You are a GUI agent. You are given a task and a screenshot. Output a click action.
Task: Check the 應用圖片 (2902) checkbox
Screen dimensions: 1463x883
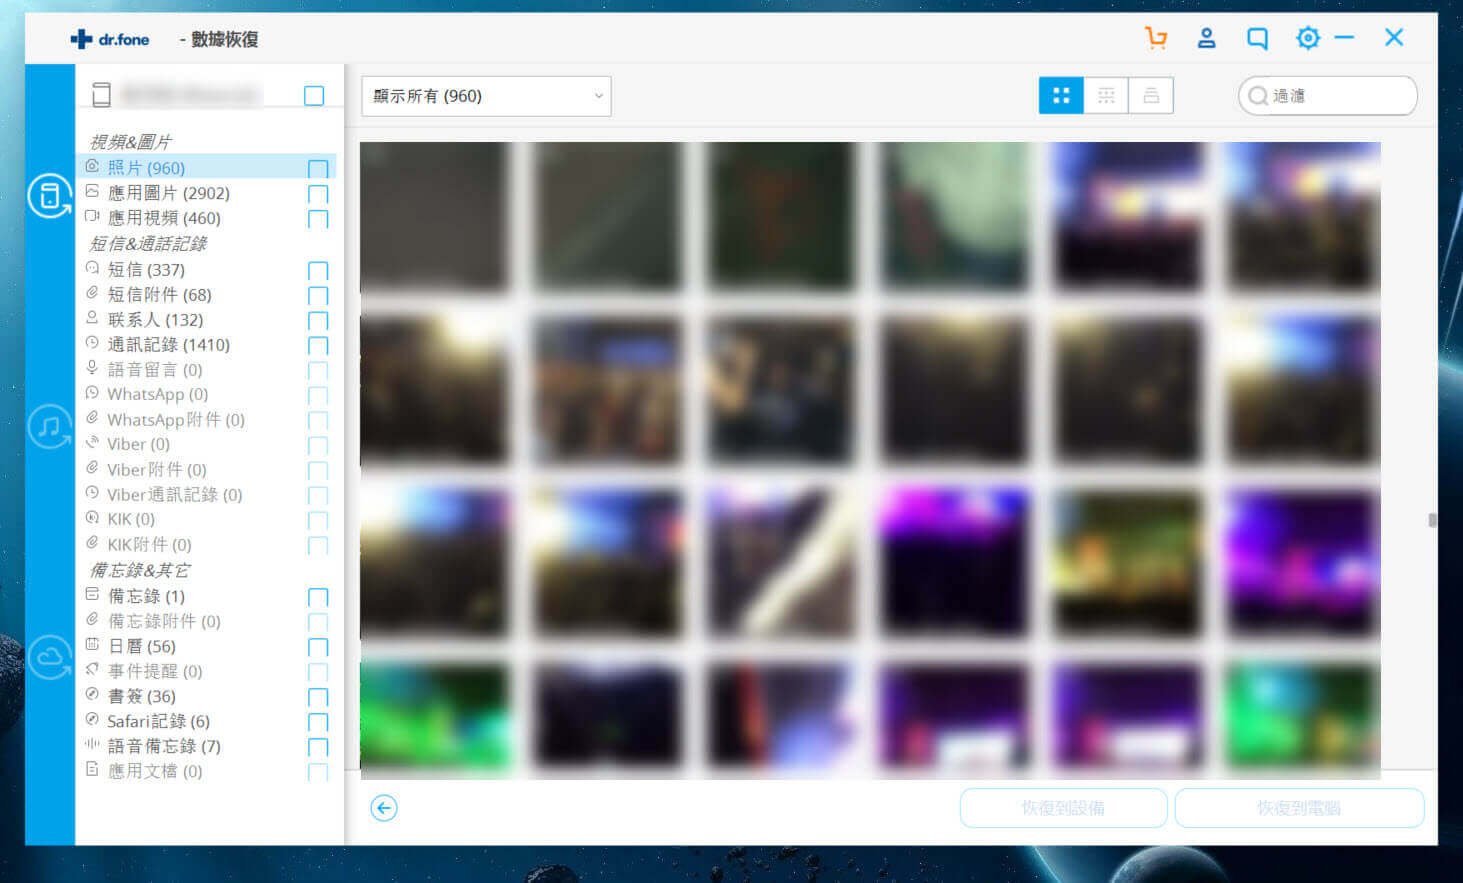pos(318,194)
